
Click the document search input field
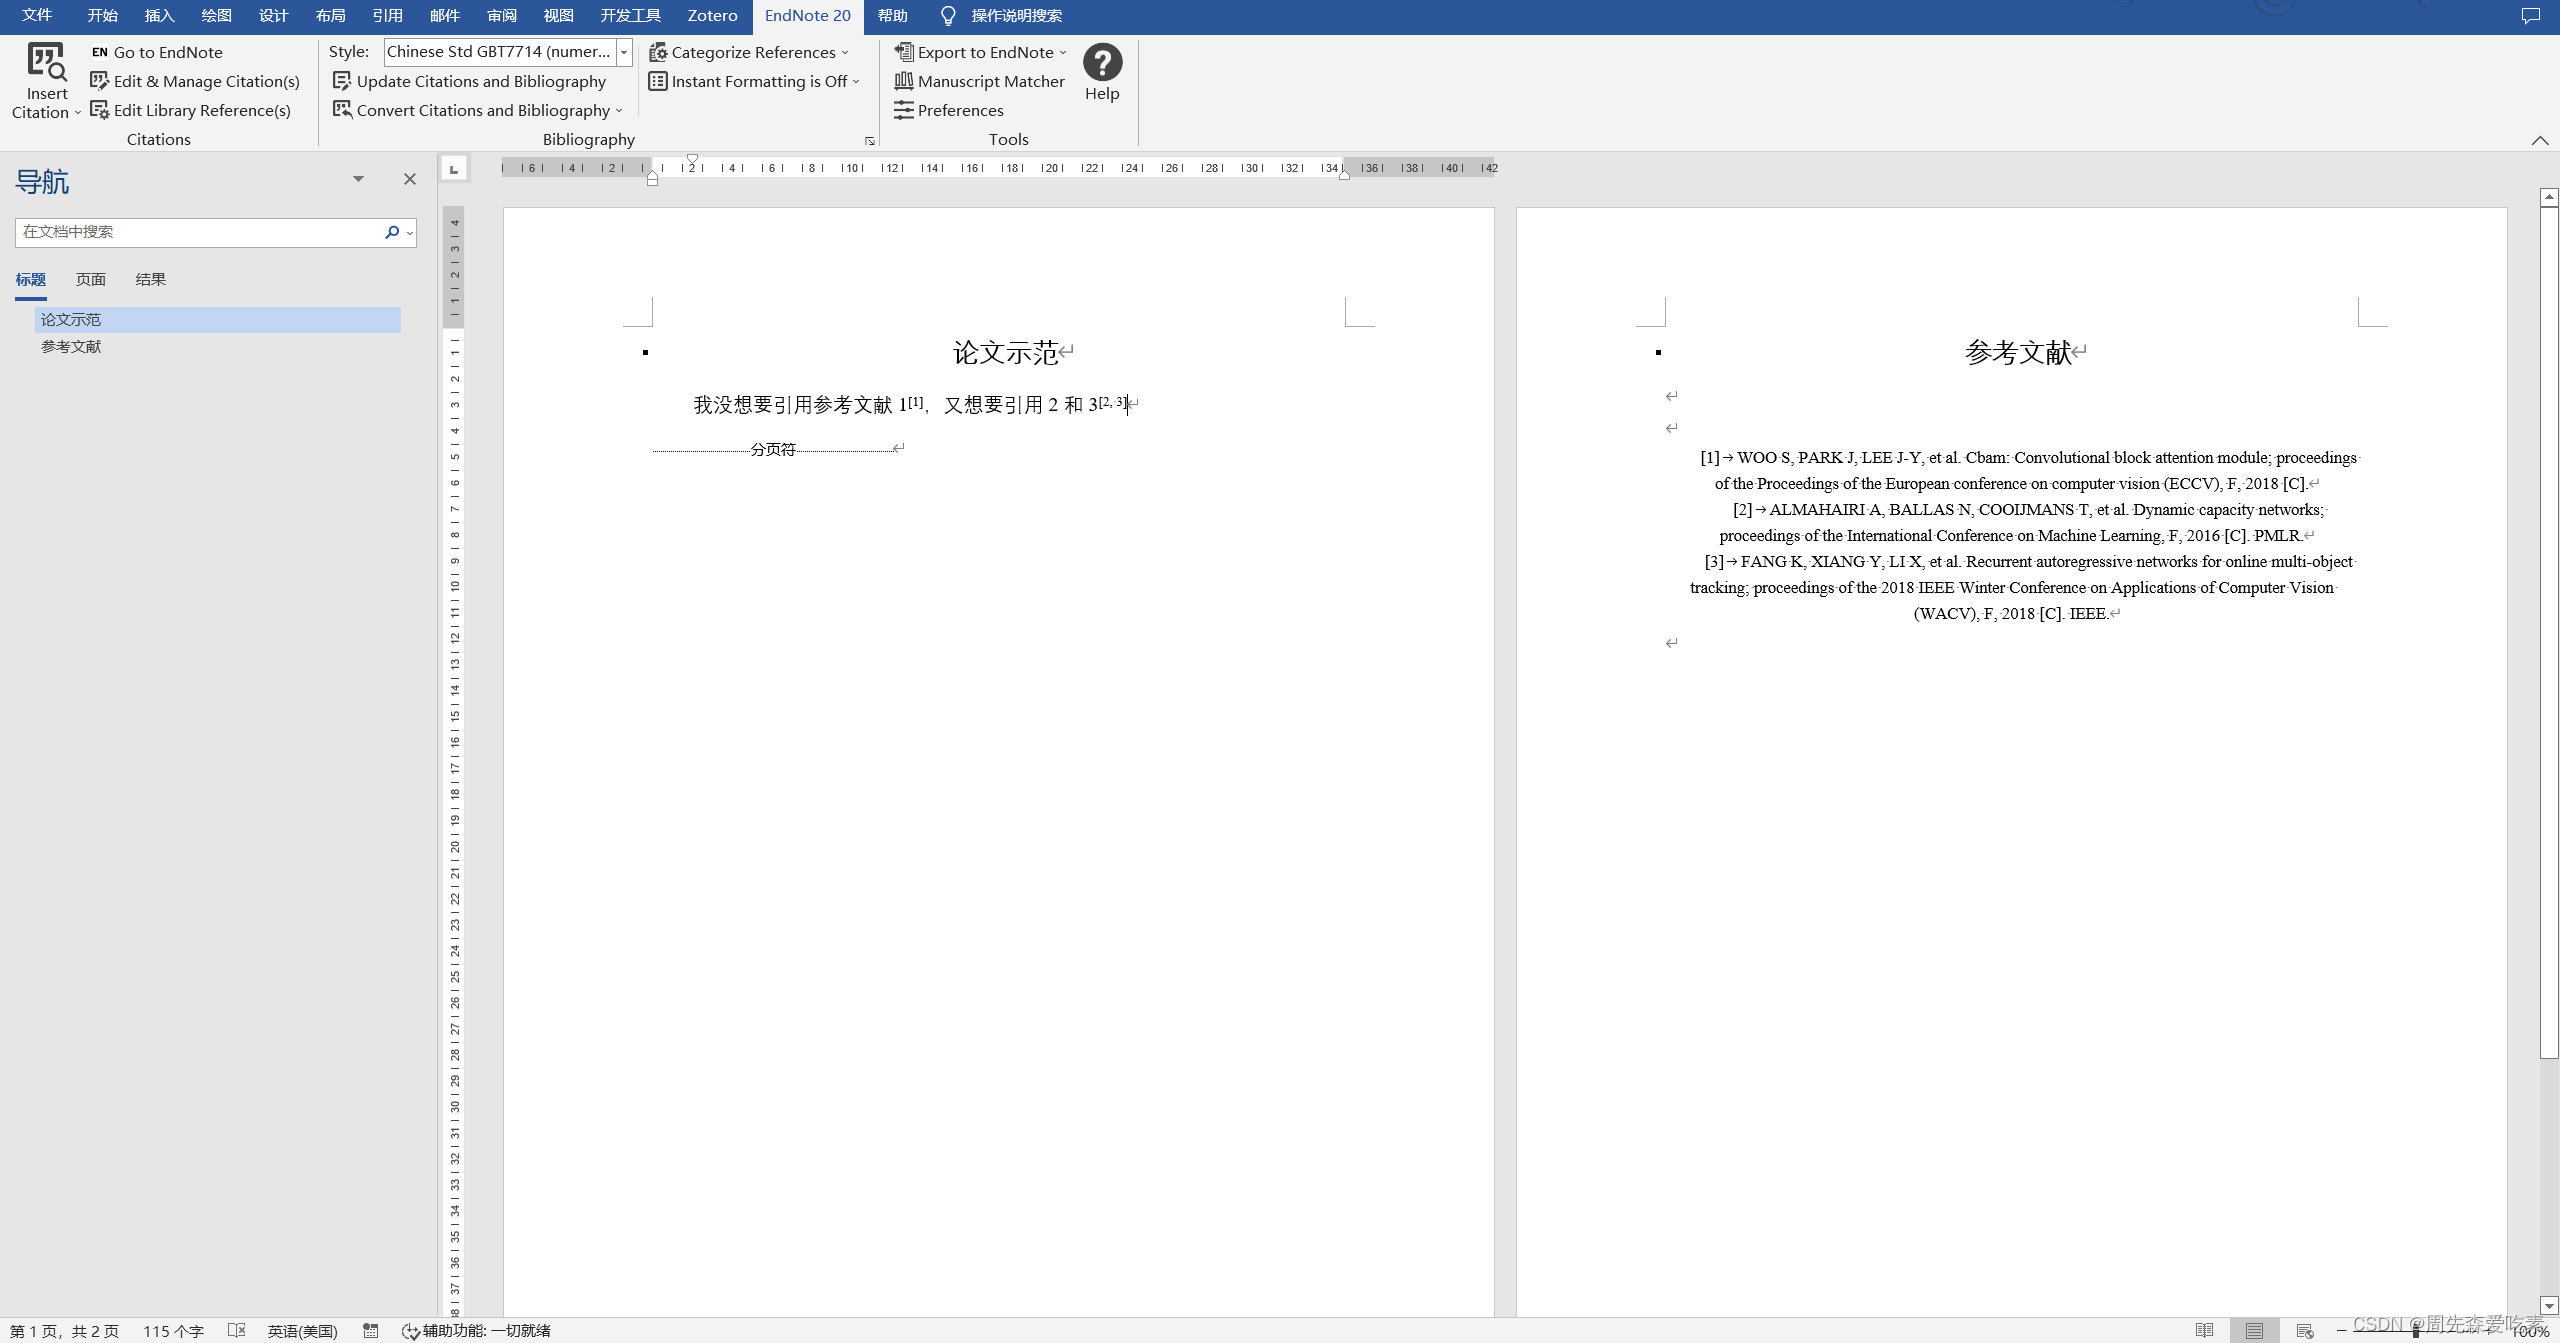pyautogui.click(x=200, y=232)
